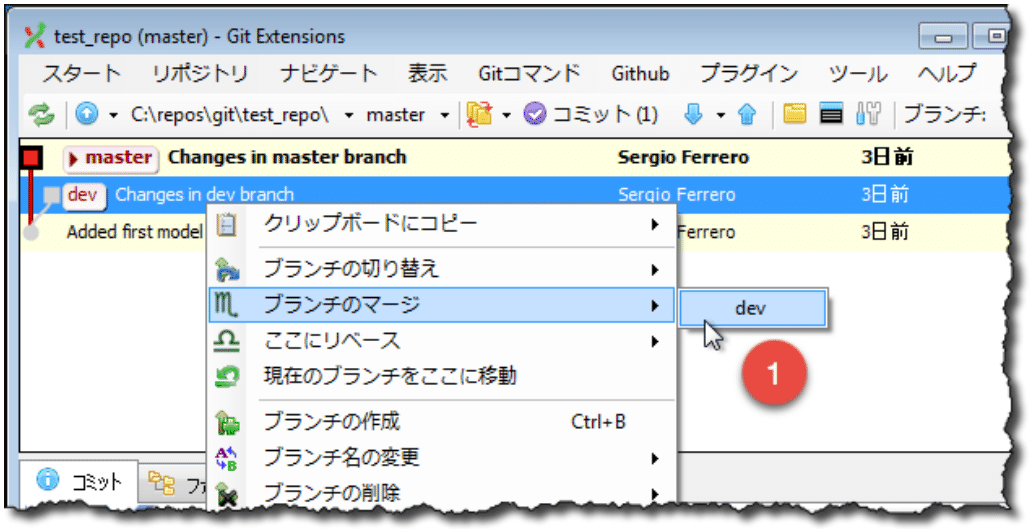Image resolution: width=1032 pixels, height=529 pixels.
Task: Expand the ブランチの切り替え submenu arrow
Action: 655,270
